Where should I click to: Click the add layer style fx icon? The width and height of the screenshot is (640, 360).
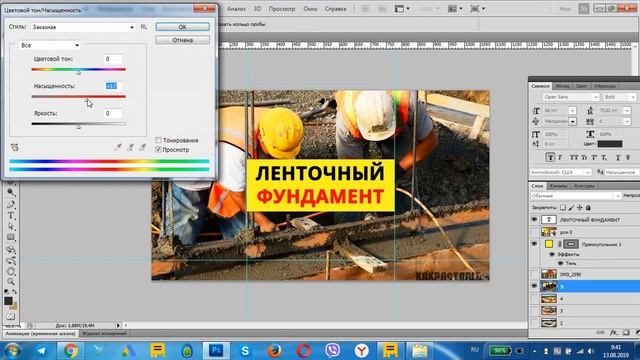tap(613, 333)
